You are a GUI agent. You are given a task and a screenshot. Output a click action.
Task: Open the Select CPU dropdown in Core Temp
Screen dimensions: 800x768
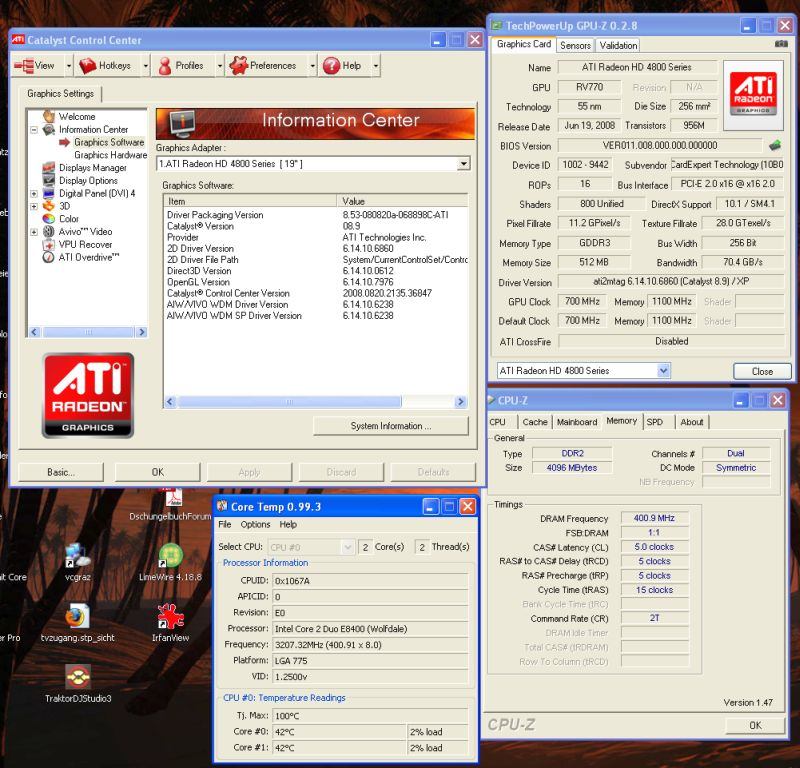310,547
